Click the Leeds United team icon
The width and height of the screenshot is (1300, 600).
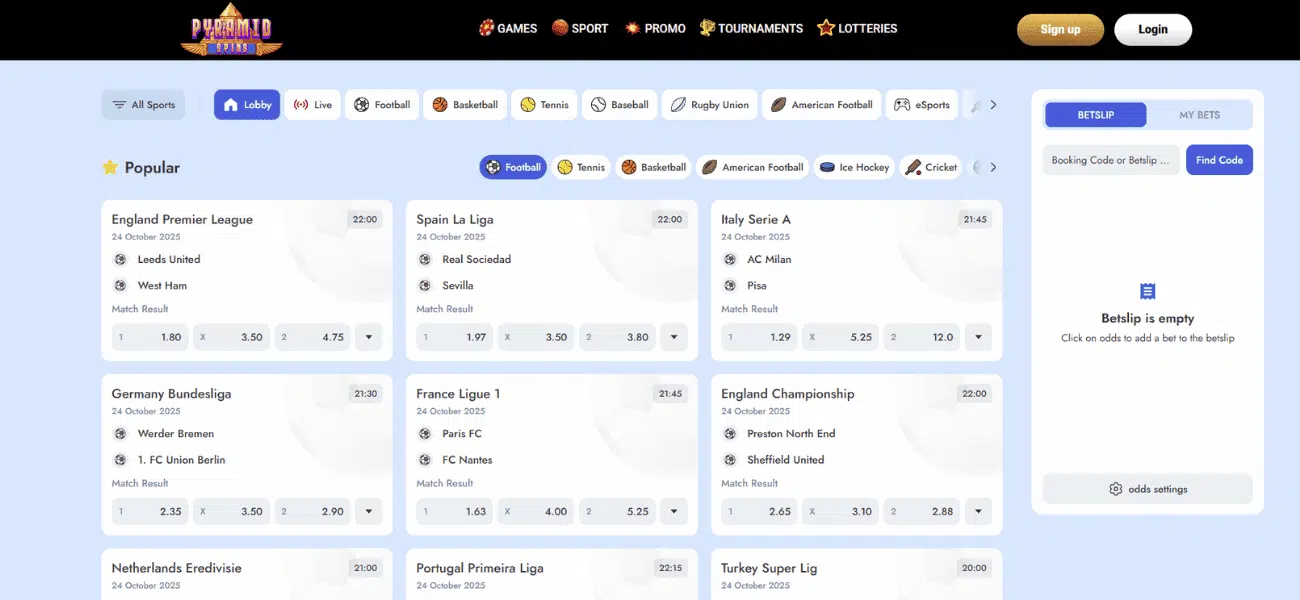point(120,259)
